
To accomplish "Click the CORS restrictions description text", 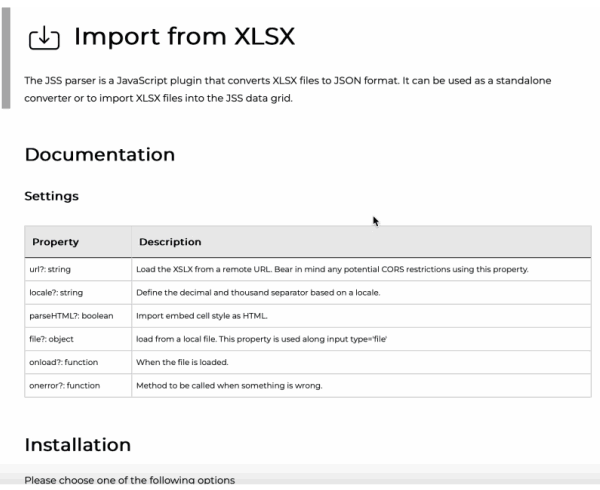I will point(332,269).
